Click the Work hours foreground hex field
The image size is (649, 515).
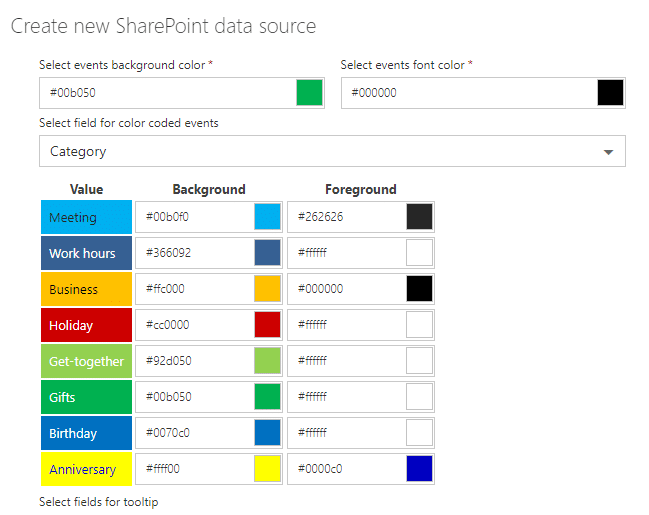pos(347,253)
